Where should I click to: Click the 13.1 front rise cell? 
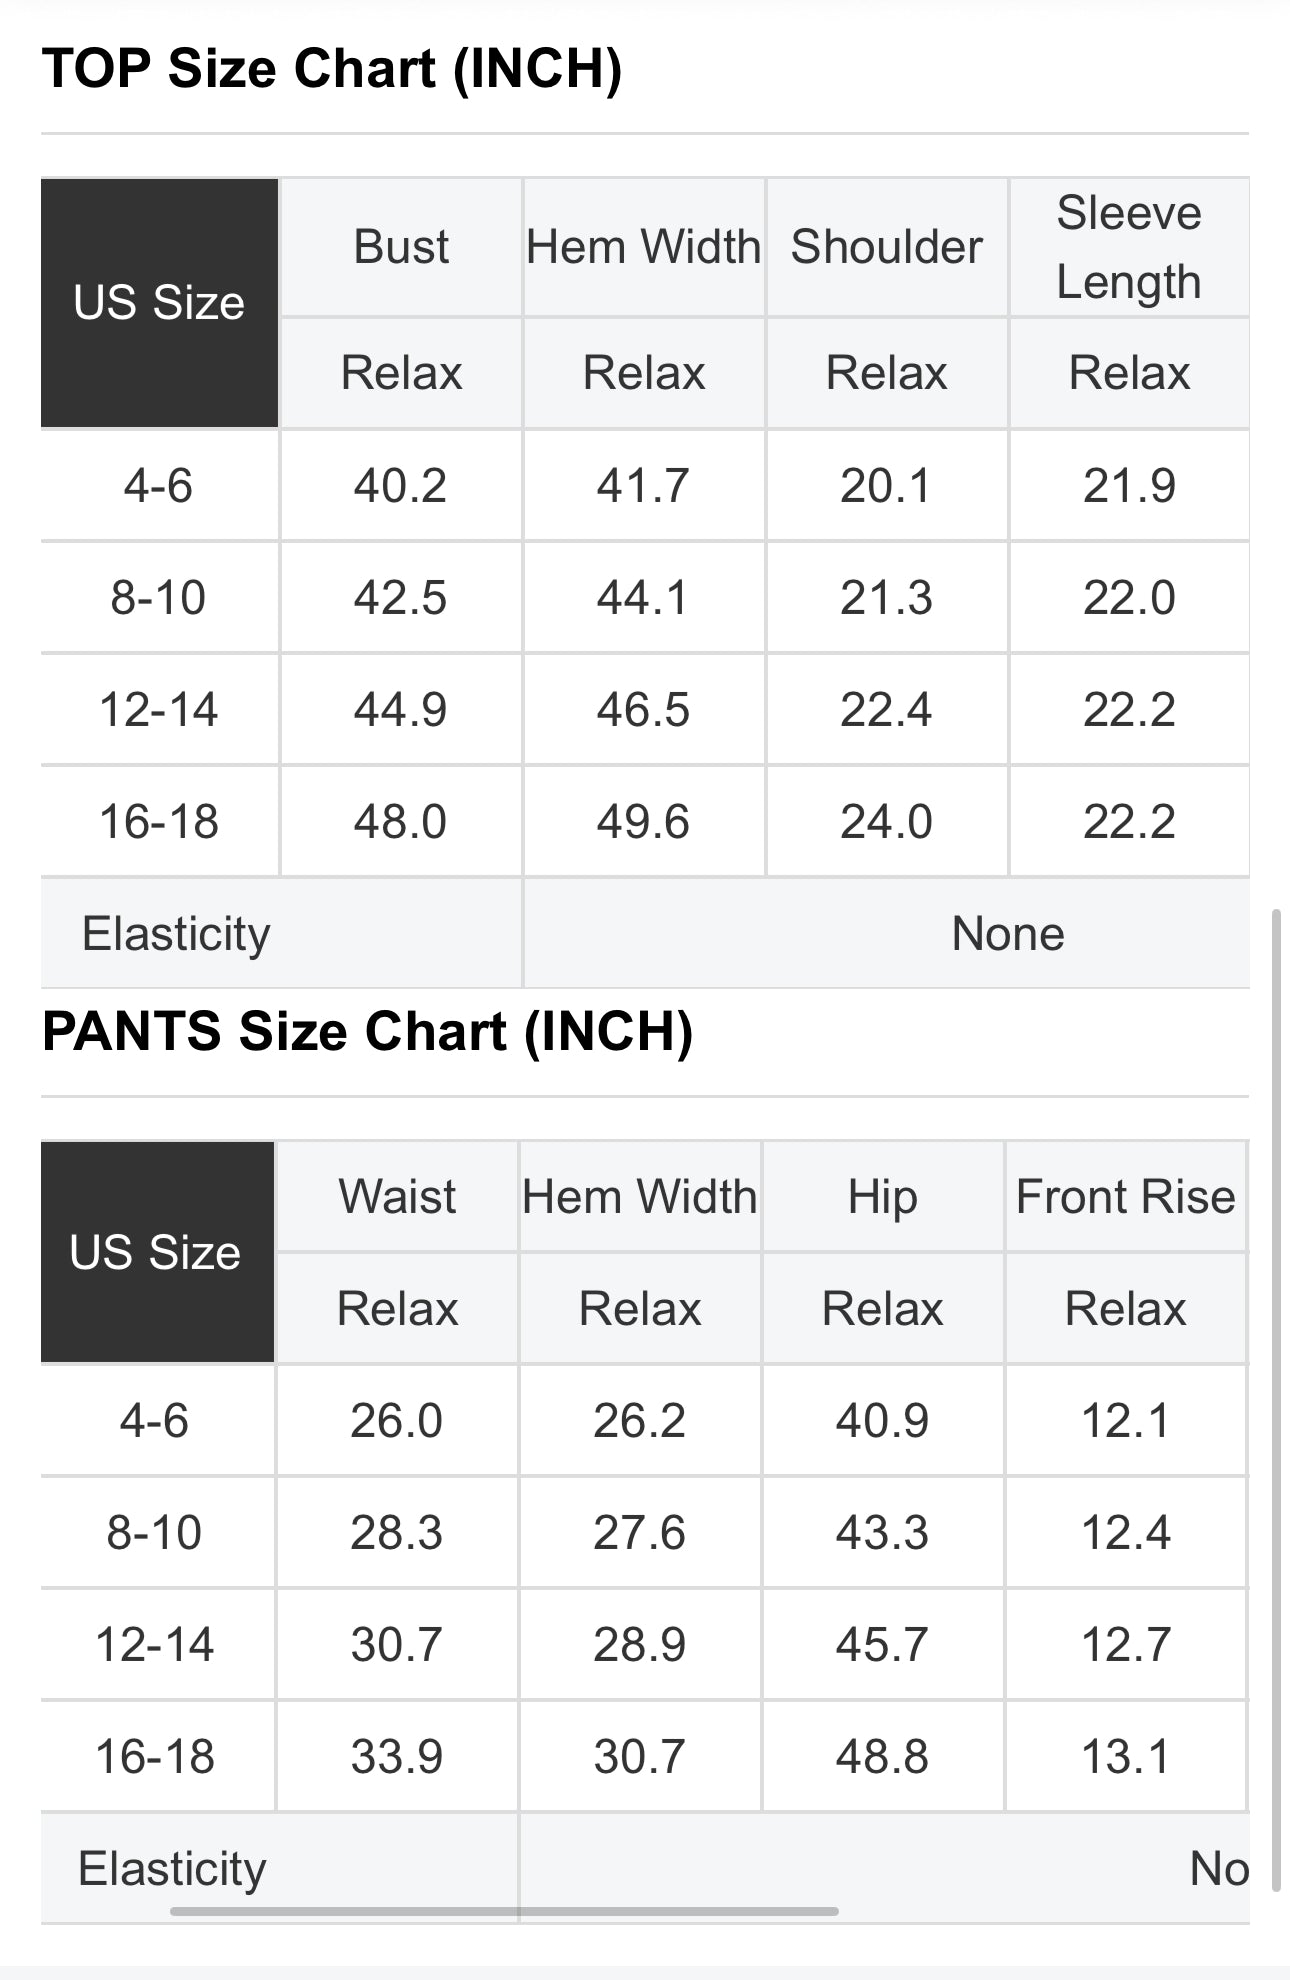pos(1125,1756)
